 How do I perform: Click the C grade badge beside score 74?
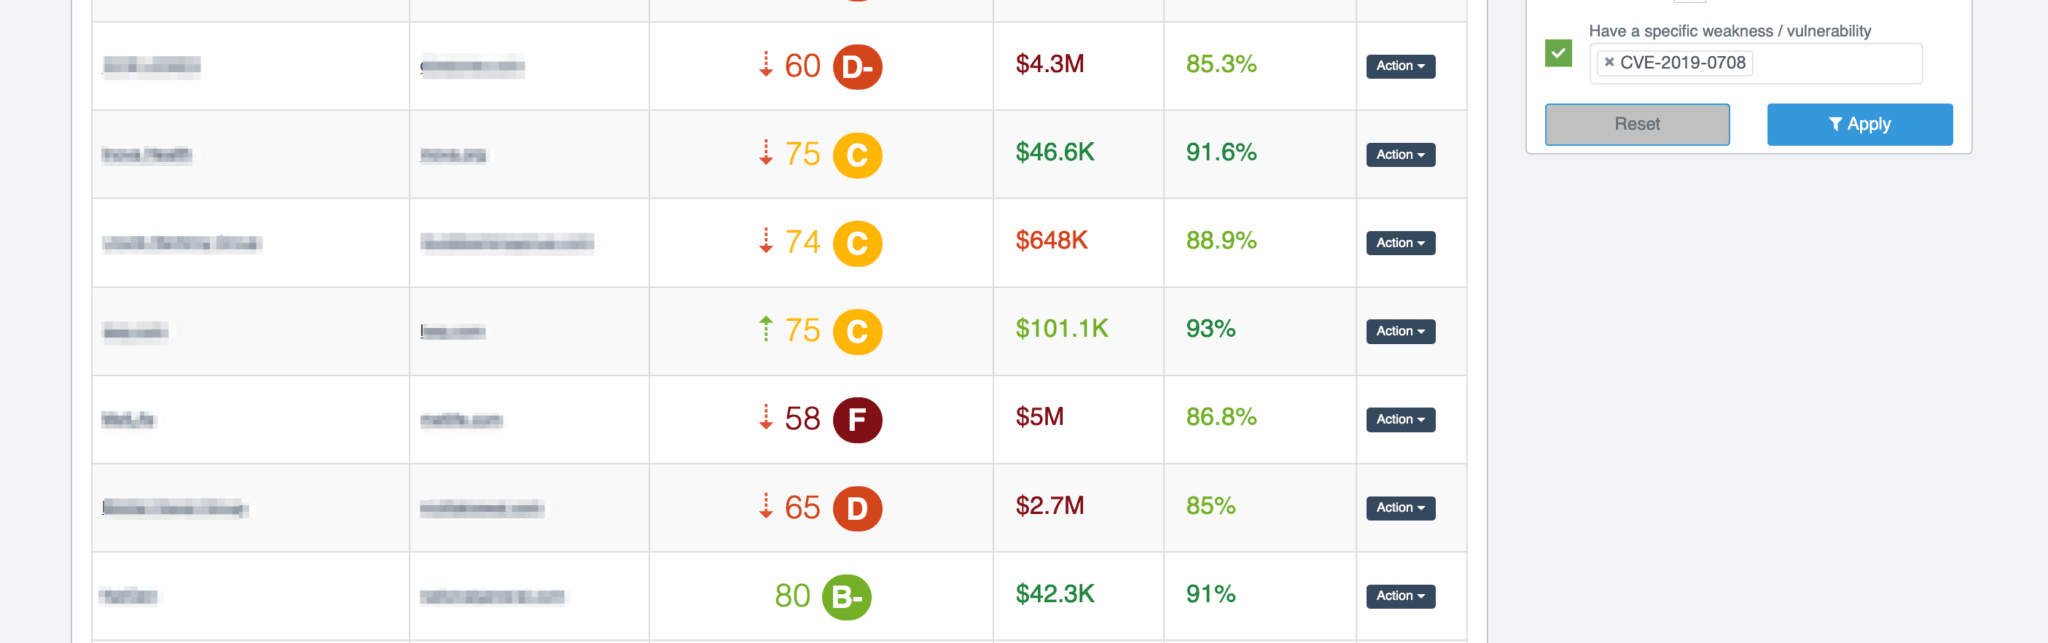point(857,244)
